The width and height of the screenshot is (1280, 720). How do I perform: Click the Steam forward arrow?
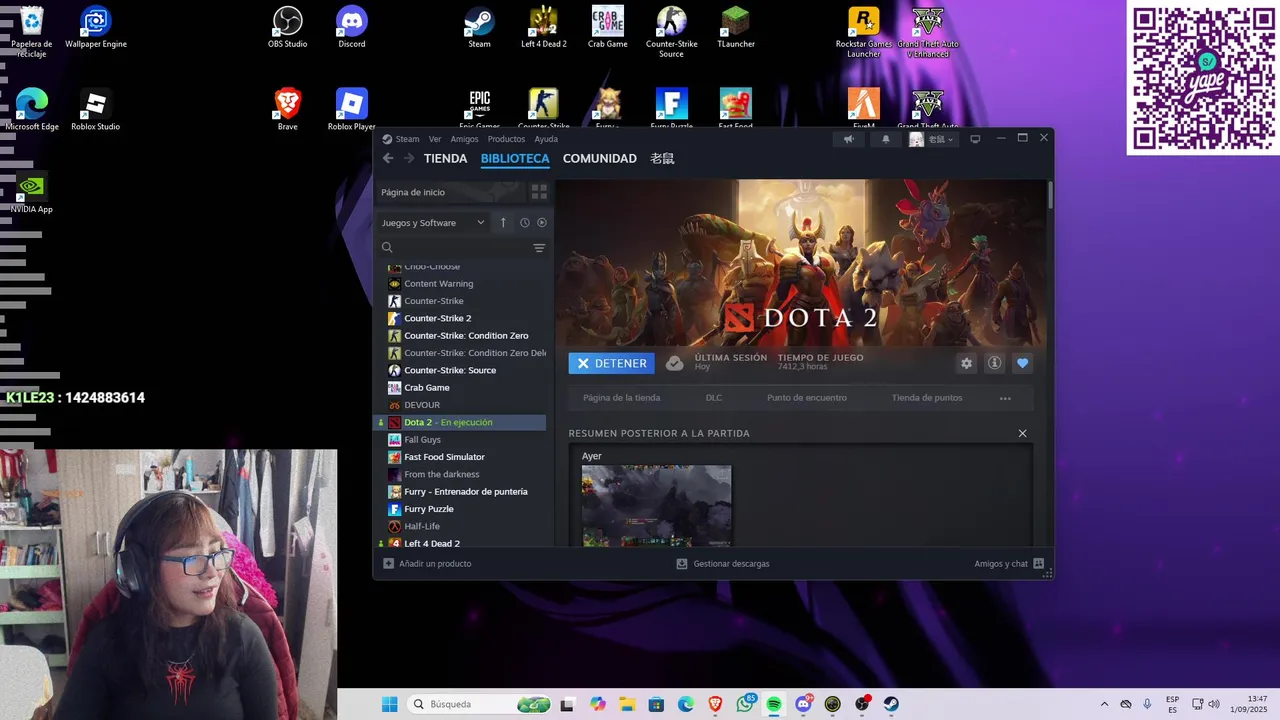click(408, 158)
